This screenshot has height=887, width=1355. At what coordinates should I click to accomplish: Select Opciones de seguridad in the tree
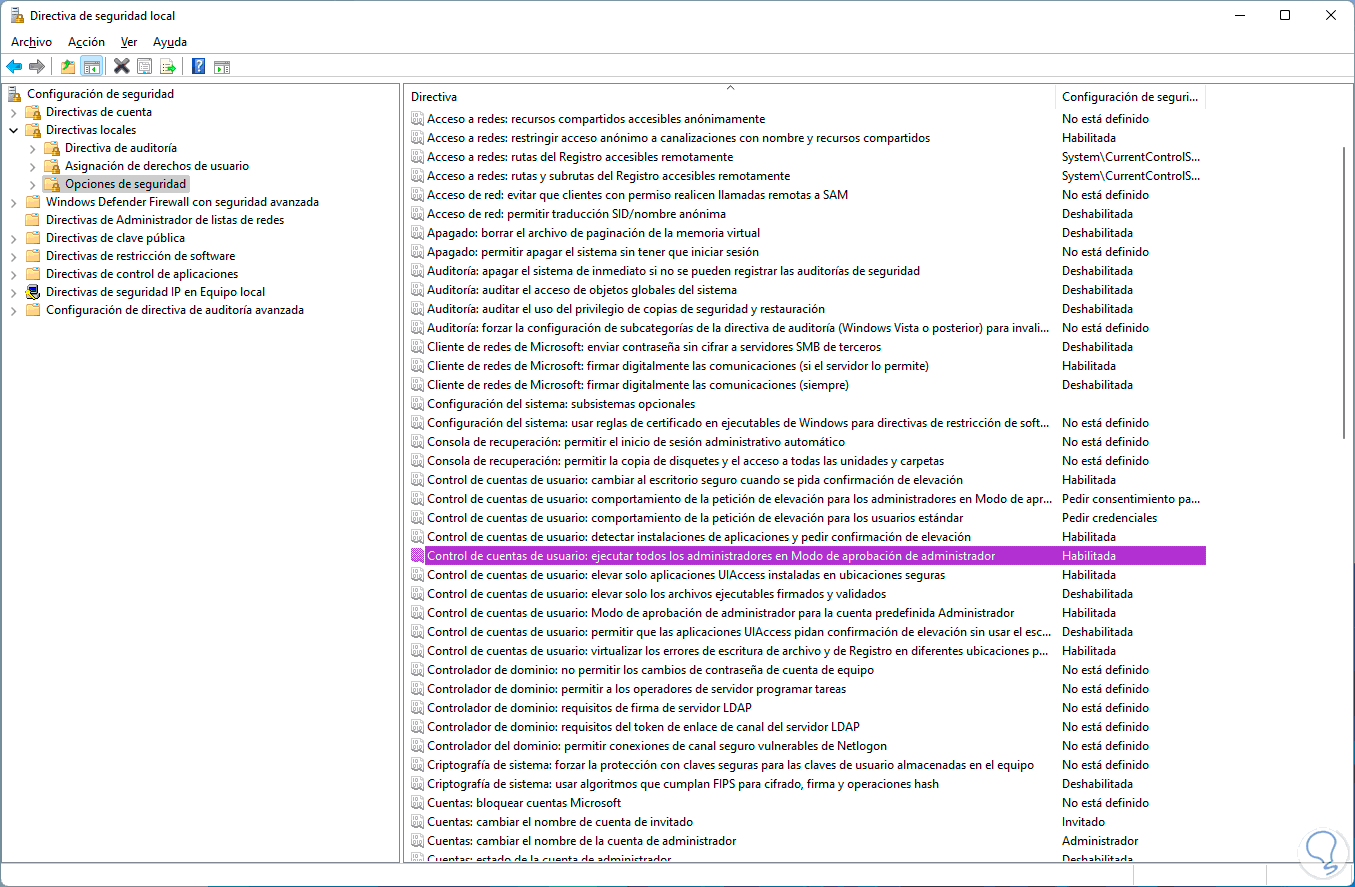pyautogui.click(x=125, y=184)
